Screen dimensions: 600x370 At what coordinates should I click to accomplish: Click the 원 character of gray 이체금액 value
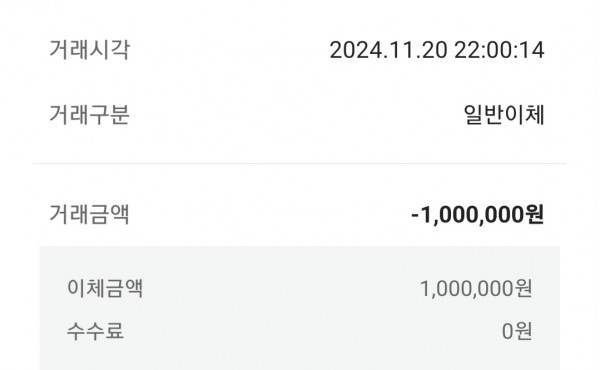click(x=523, y=288)
